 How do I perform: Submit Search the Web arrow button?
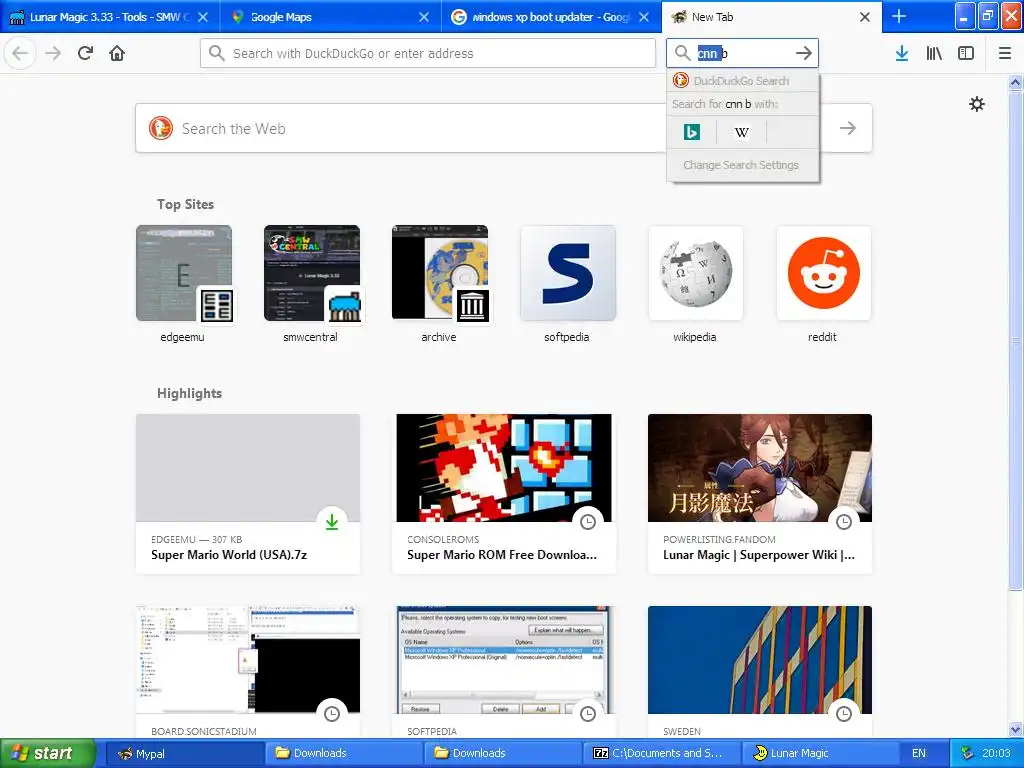tap(848, 128)
